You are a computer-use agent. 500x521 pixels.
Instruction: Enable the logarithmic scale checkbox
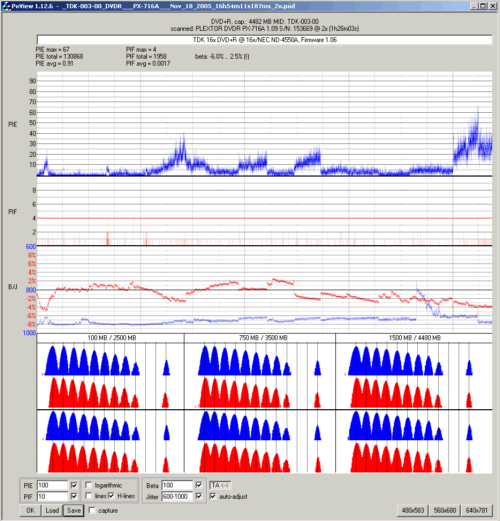pyautogui.click(x=89, y=485)
